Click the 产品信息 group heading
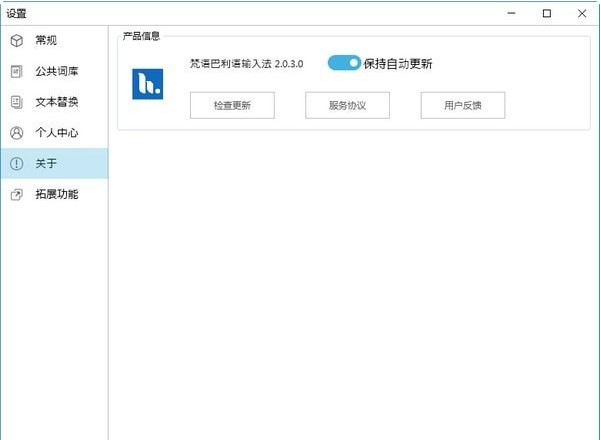Screen dimensions: 601x440 [141, 36]
